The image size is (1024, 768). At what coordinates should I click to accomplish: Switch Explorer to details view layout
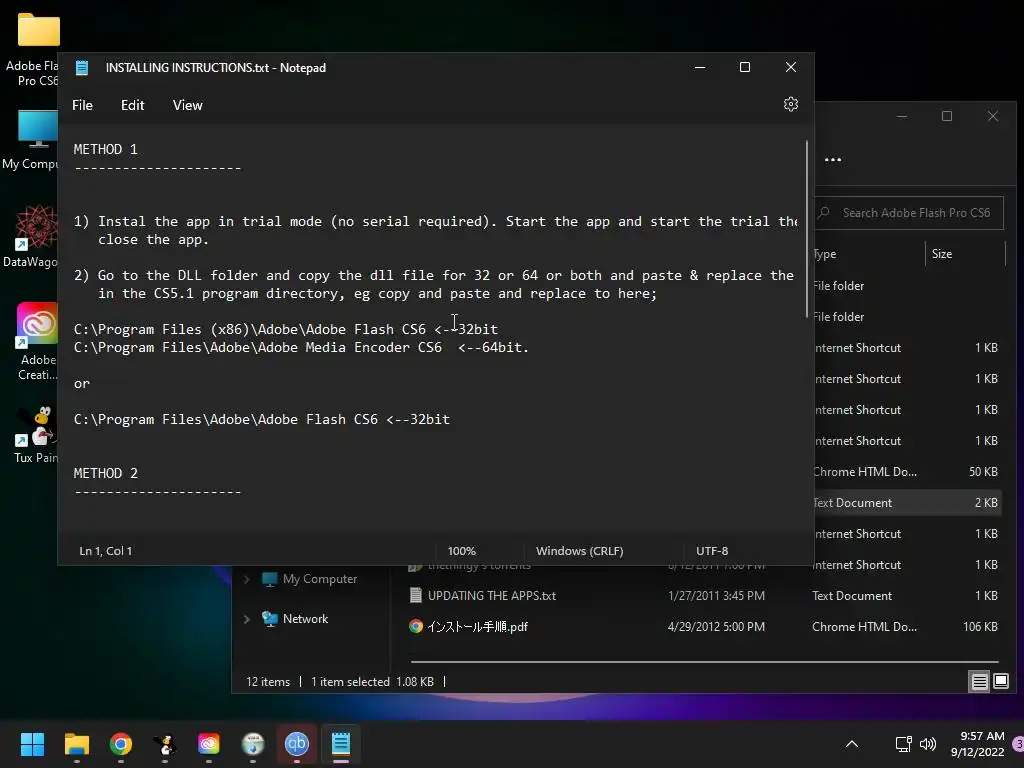980,682
